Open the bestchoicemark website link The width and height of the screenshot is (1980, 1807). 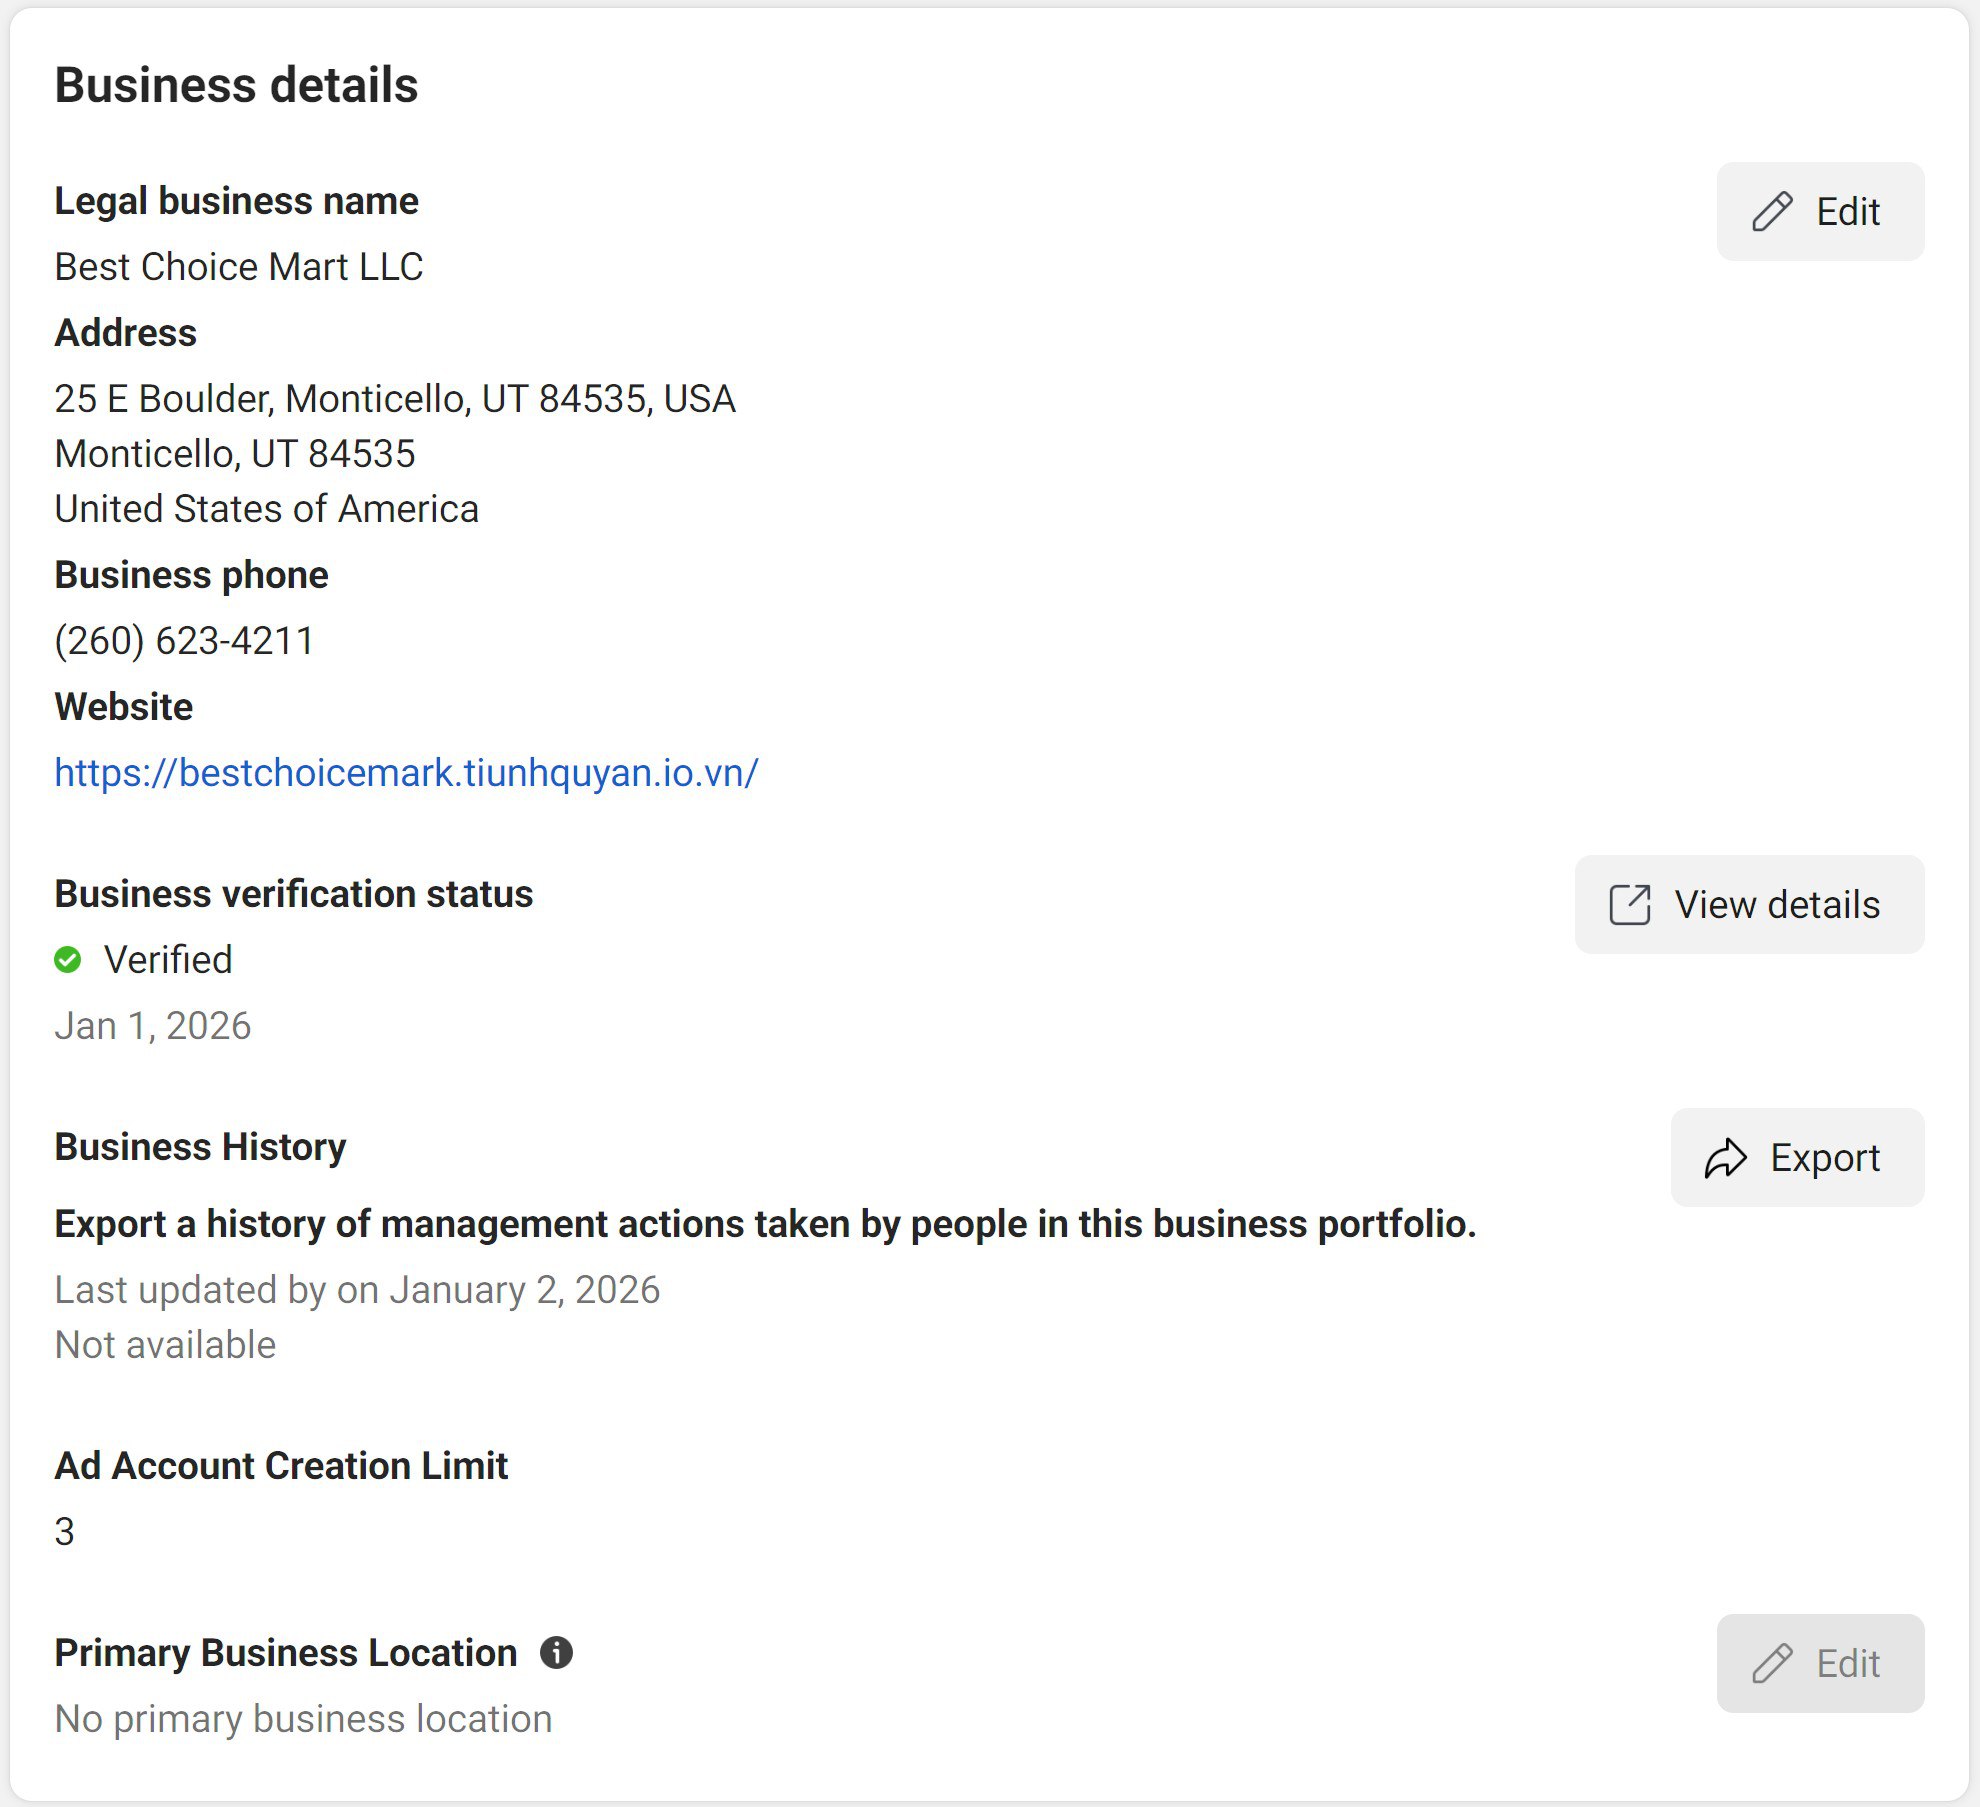(x=406, y=773)
